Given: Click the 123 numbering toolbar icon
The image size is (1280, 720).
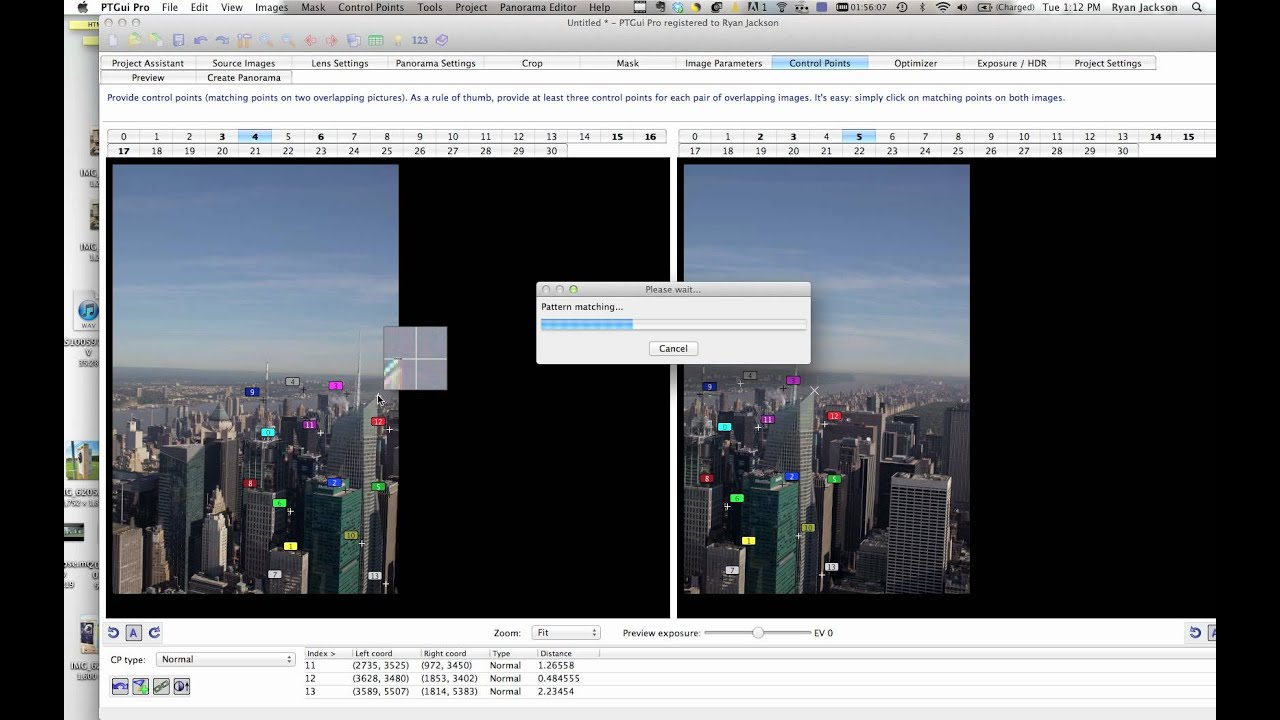Looking at the screenshot, I should 420,40.
